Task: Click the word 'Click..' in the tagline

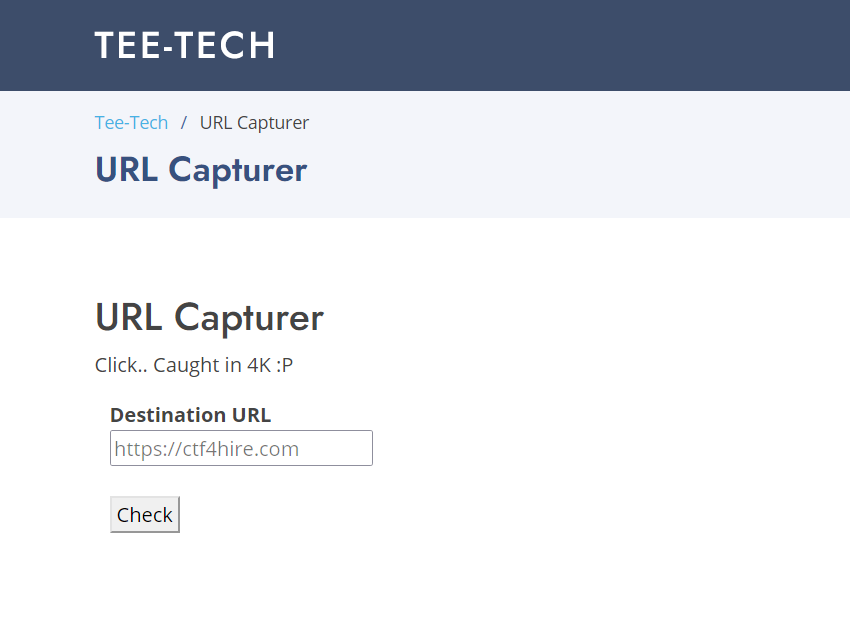Action: (x=121, y=365)
